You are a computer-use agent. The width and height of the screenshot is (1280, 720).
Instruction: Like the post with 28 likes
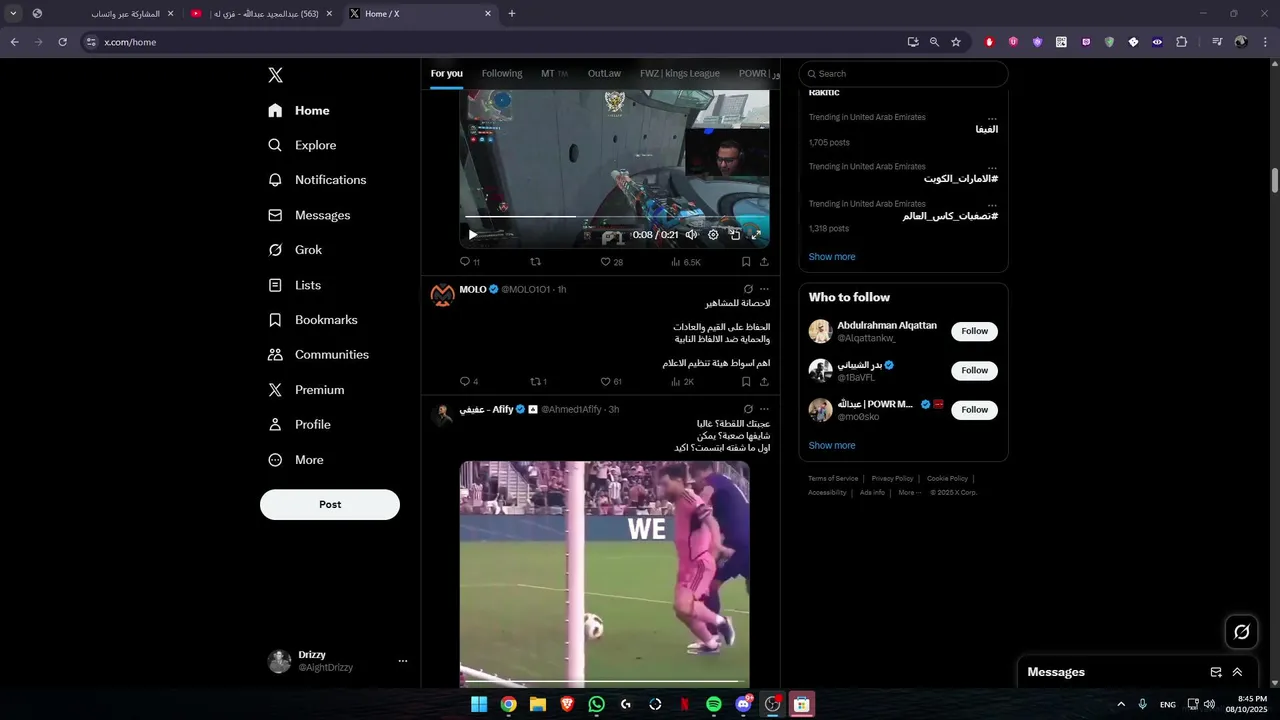[x=611, y=262]
